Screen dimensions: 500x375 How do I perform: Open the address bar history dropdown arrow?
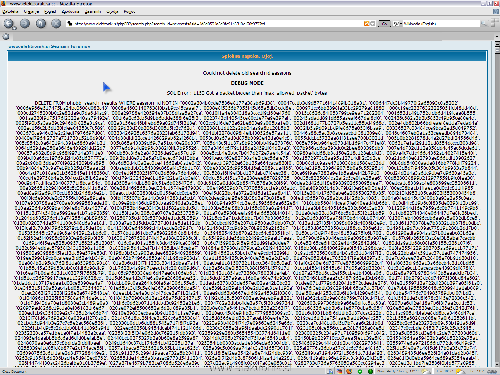point(373,24)
